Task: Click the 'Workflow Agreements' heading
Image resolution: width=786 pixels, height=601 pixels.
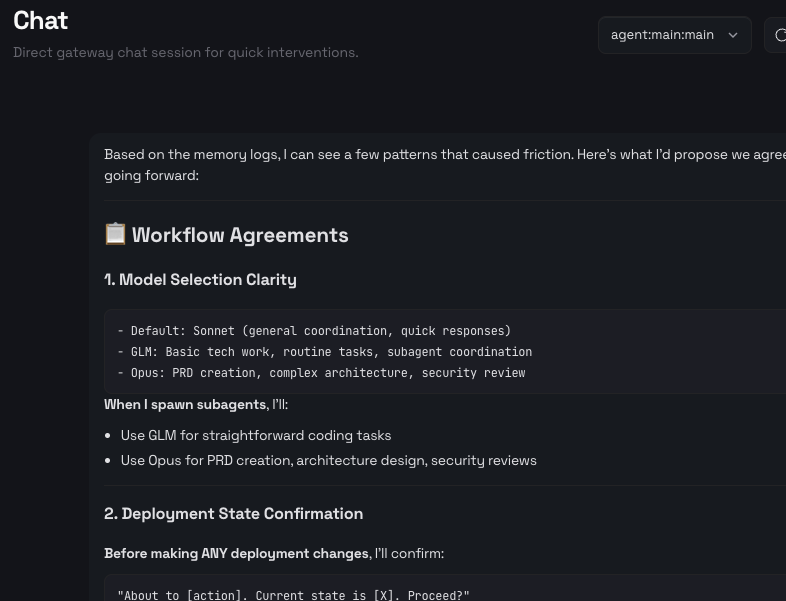Action: (x=240, y=235)
